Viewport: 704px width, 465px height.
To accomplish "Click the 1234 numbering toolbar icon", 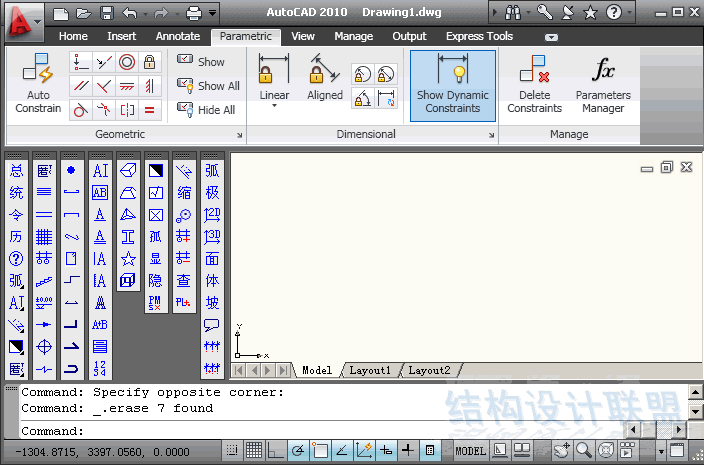I will coord(100,368).
